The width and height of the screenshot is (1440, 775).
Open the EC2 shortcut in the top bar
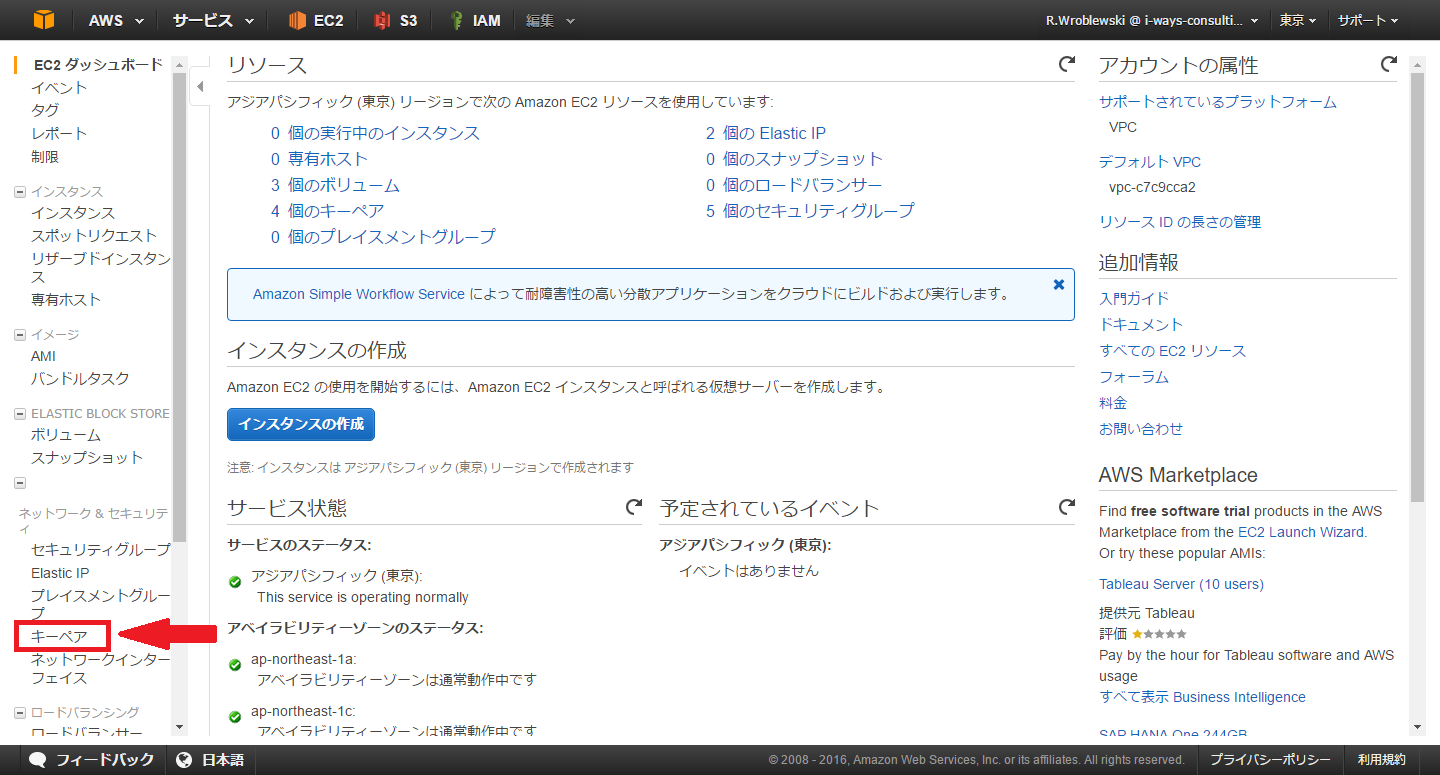click(316, 20)
